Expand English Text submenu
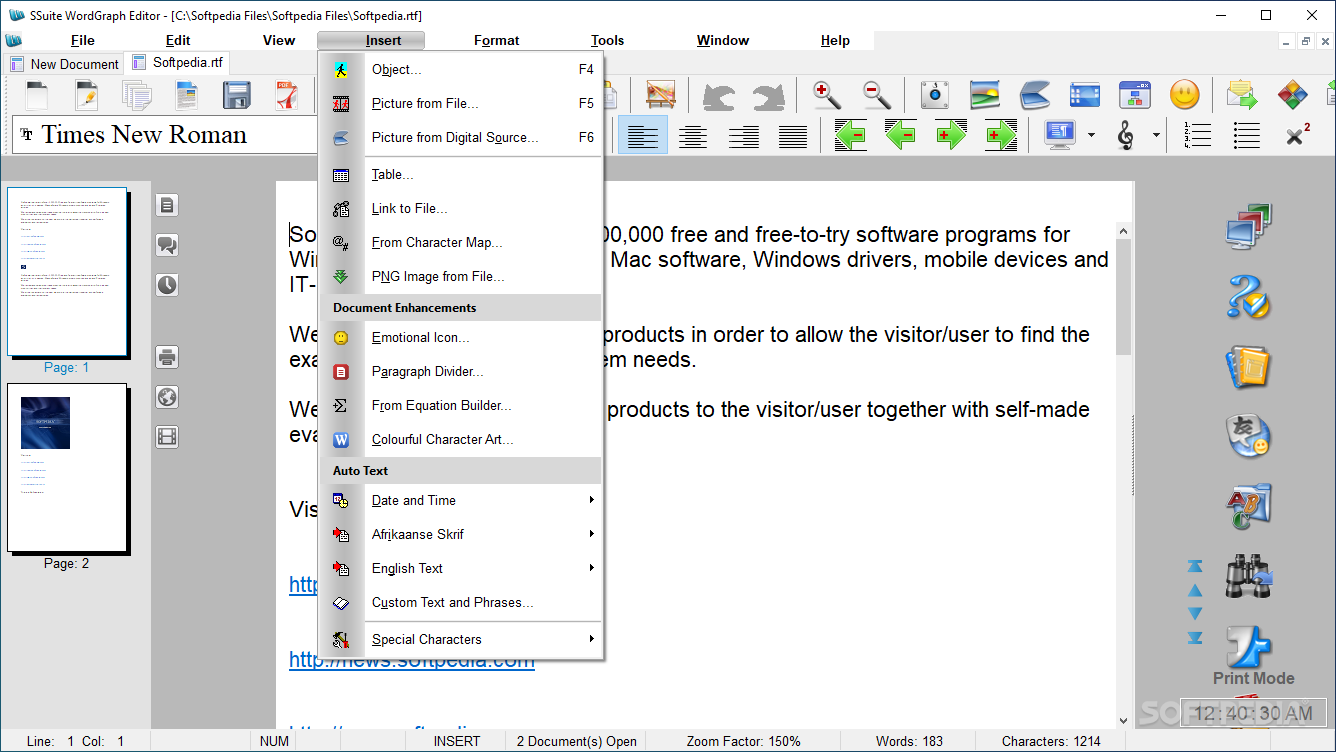This screenshot has height=752, width=1336. [x=461, y=568]
